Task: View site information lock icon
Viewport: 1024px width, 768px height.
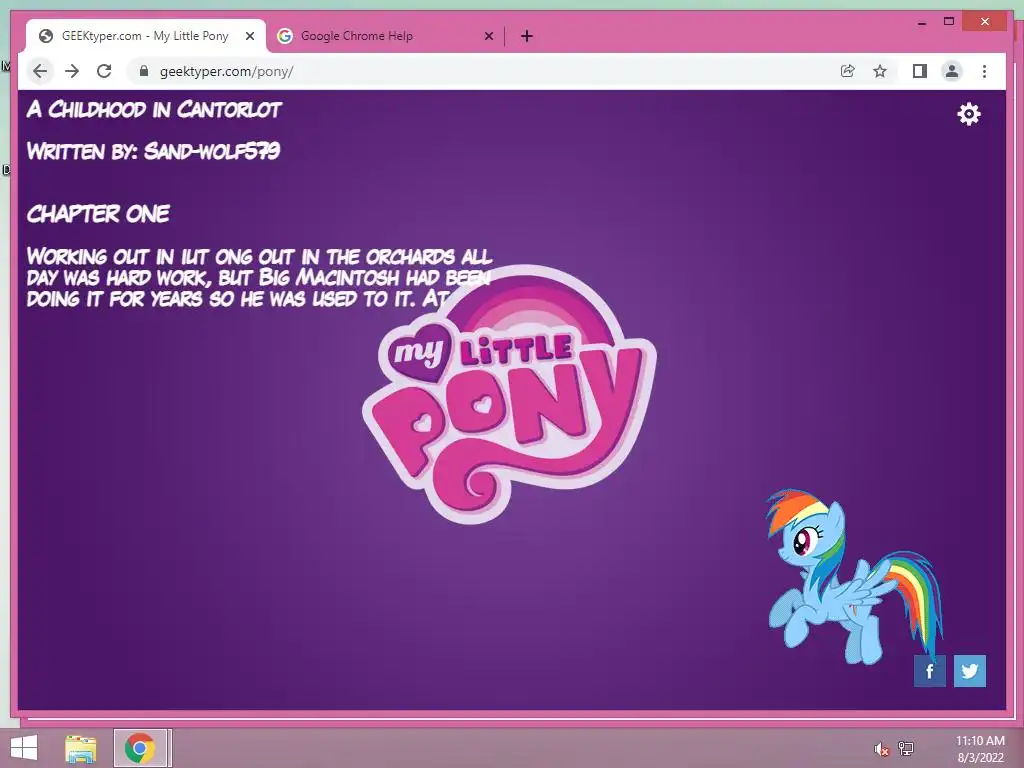Action: click(144, 71)
